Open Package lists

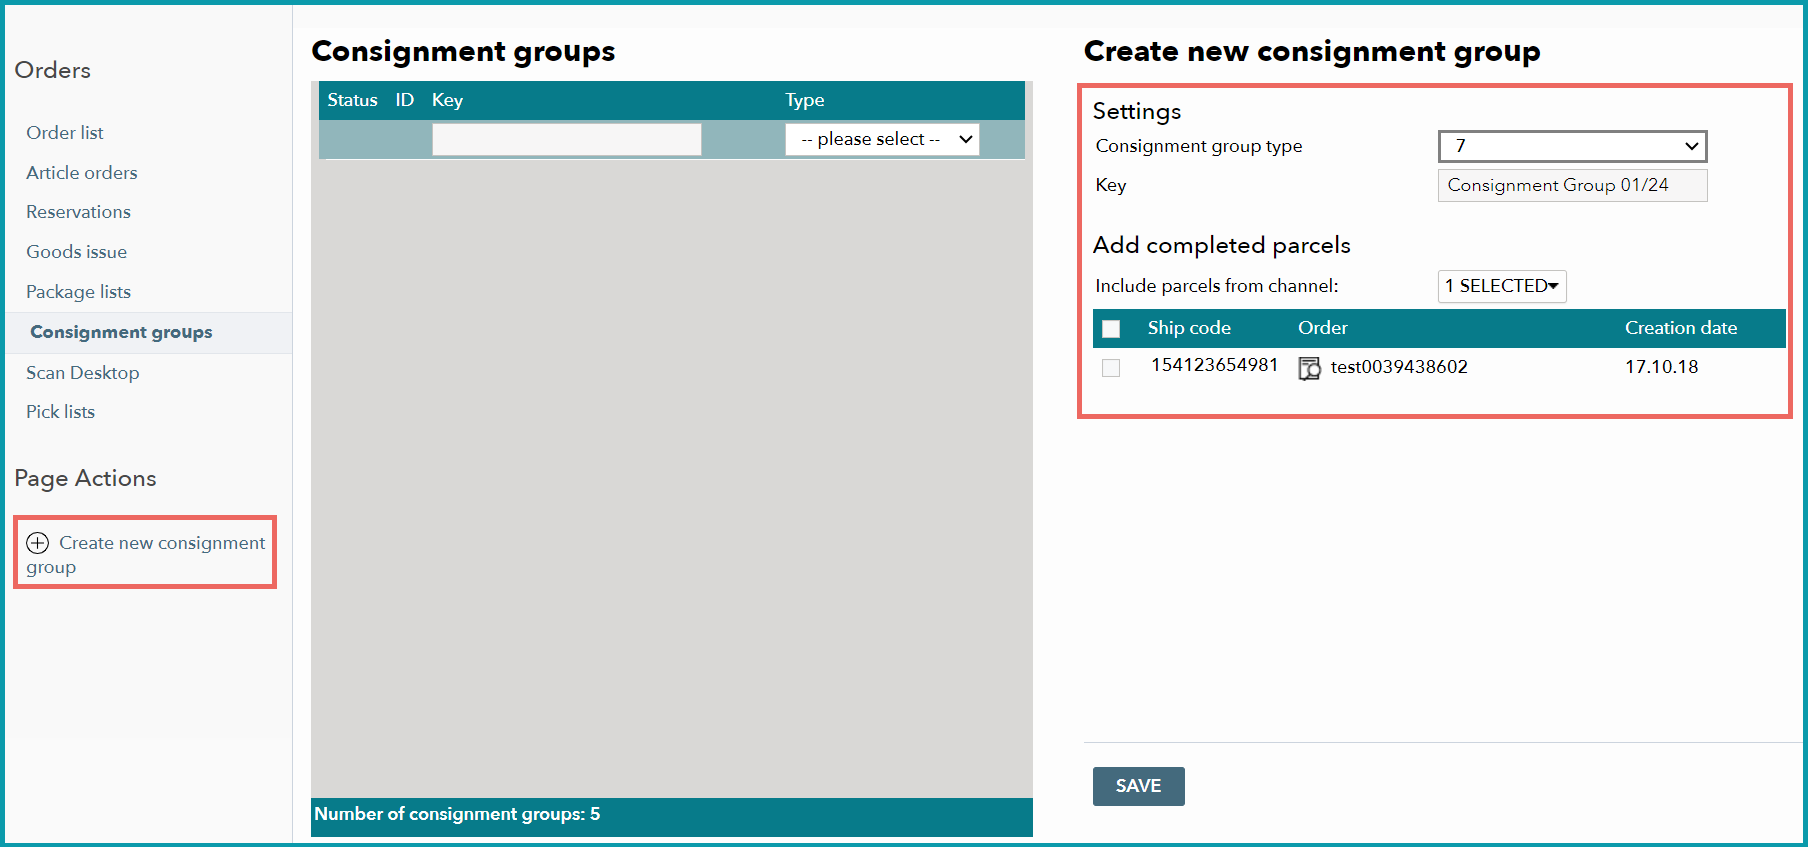(x=79, y=292)
